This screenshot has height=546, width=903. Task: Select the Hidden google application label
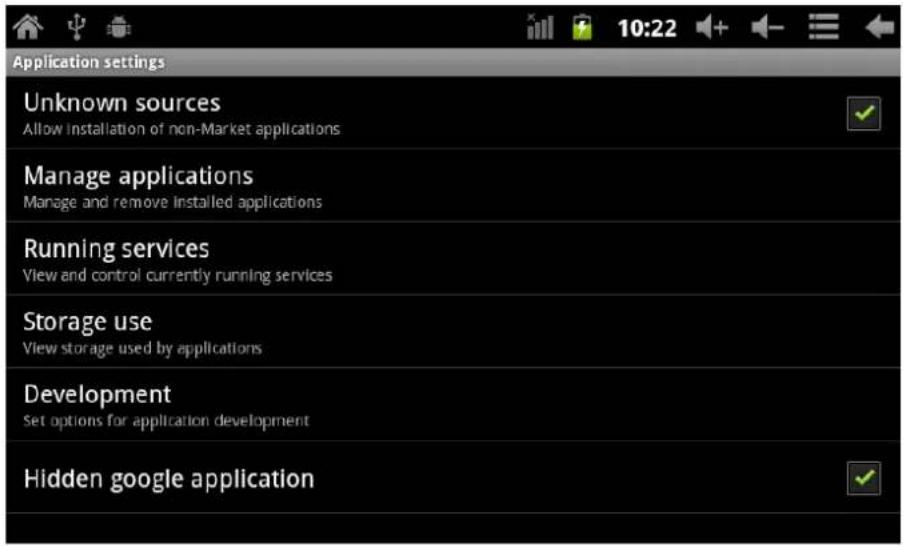tap(169, 479)
